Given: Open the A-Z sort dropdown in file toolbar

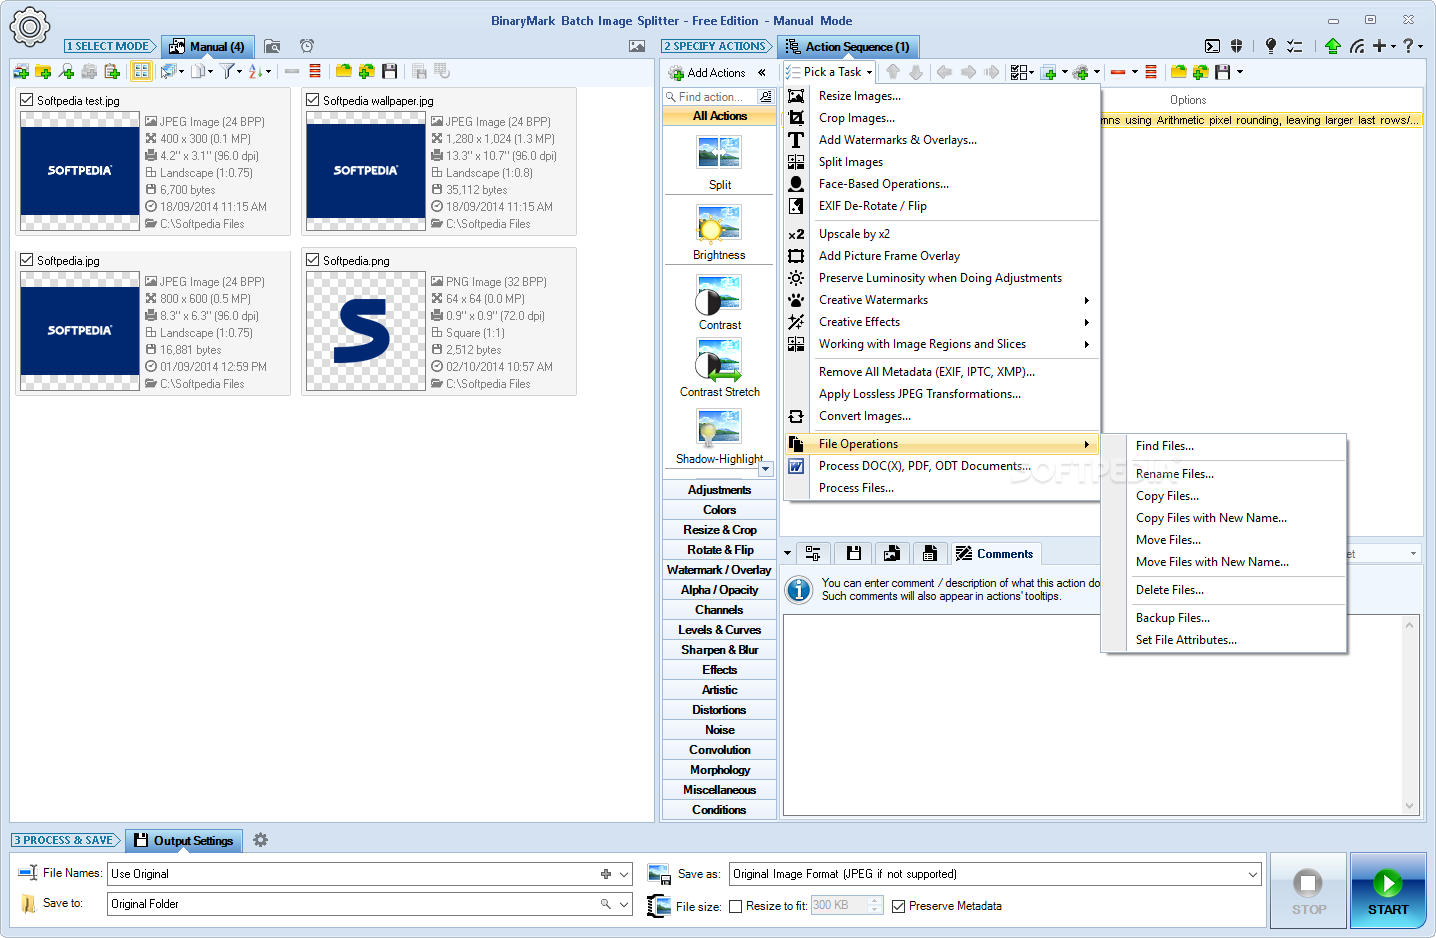Looking at the screenshot, I should pos(260,71).
